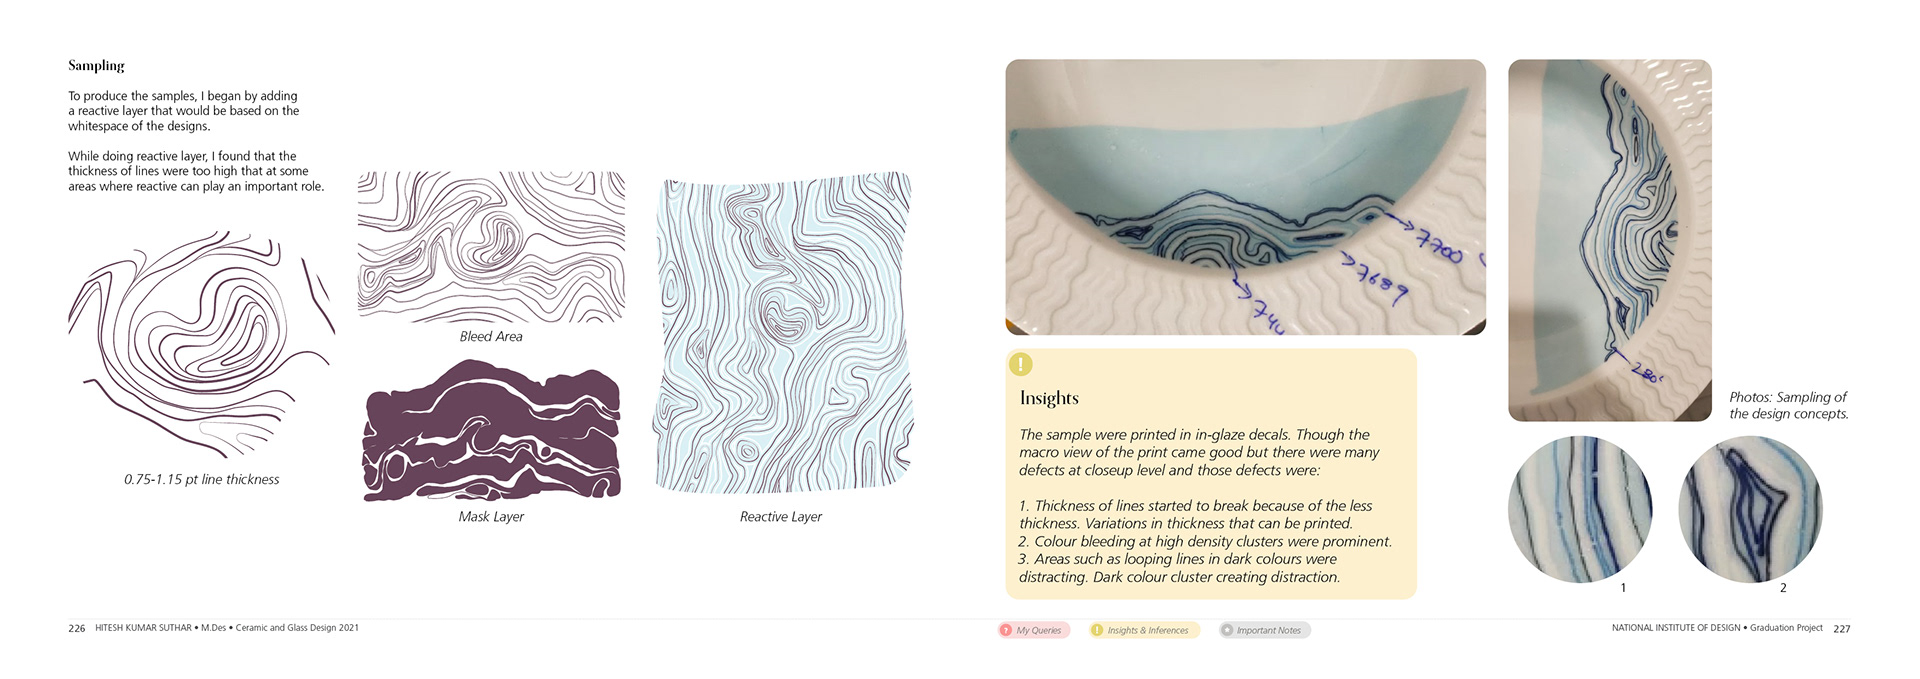Click page number 227 in footer

pyautogui.click(x=1842, y=629)
